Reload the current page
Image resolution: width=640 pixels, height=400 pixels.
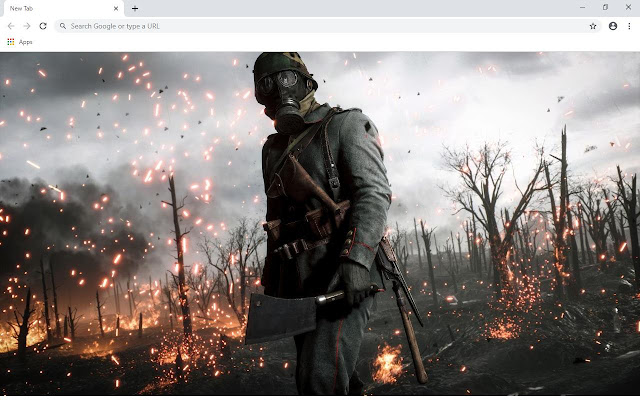coord(43,26)
